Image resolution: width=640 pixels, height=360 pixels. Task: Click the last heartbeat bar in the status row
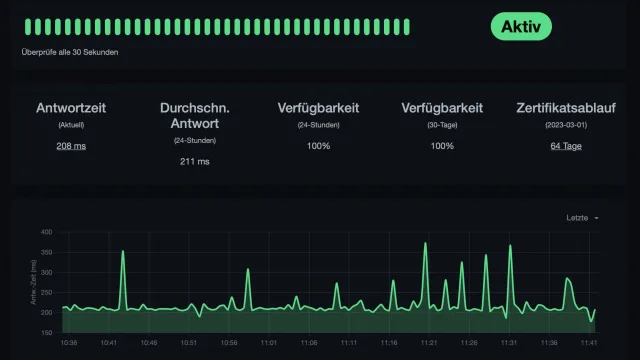pyautogui.click(x=407, y=27)
